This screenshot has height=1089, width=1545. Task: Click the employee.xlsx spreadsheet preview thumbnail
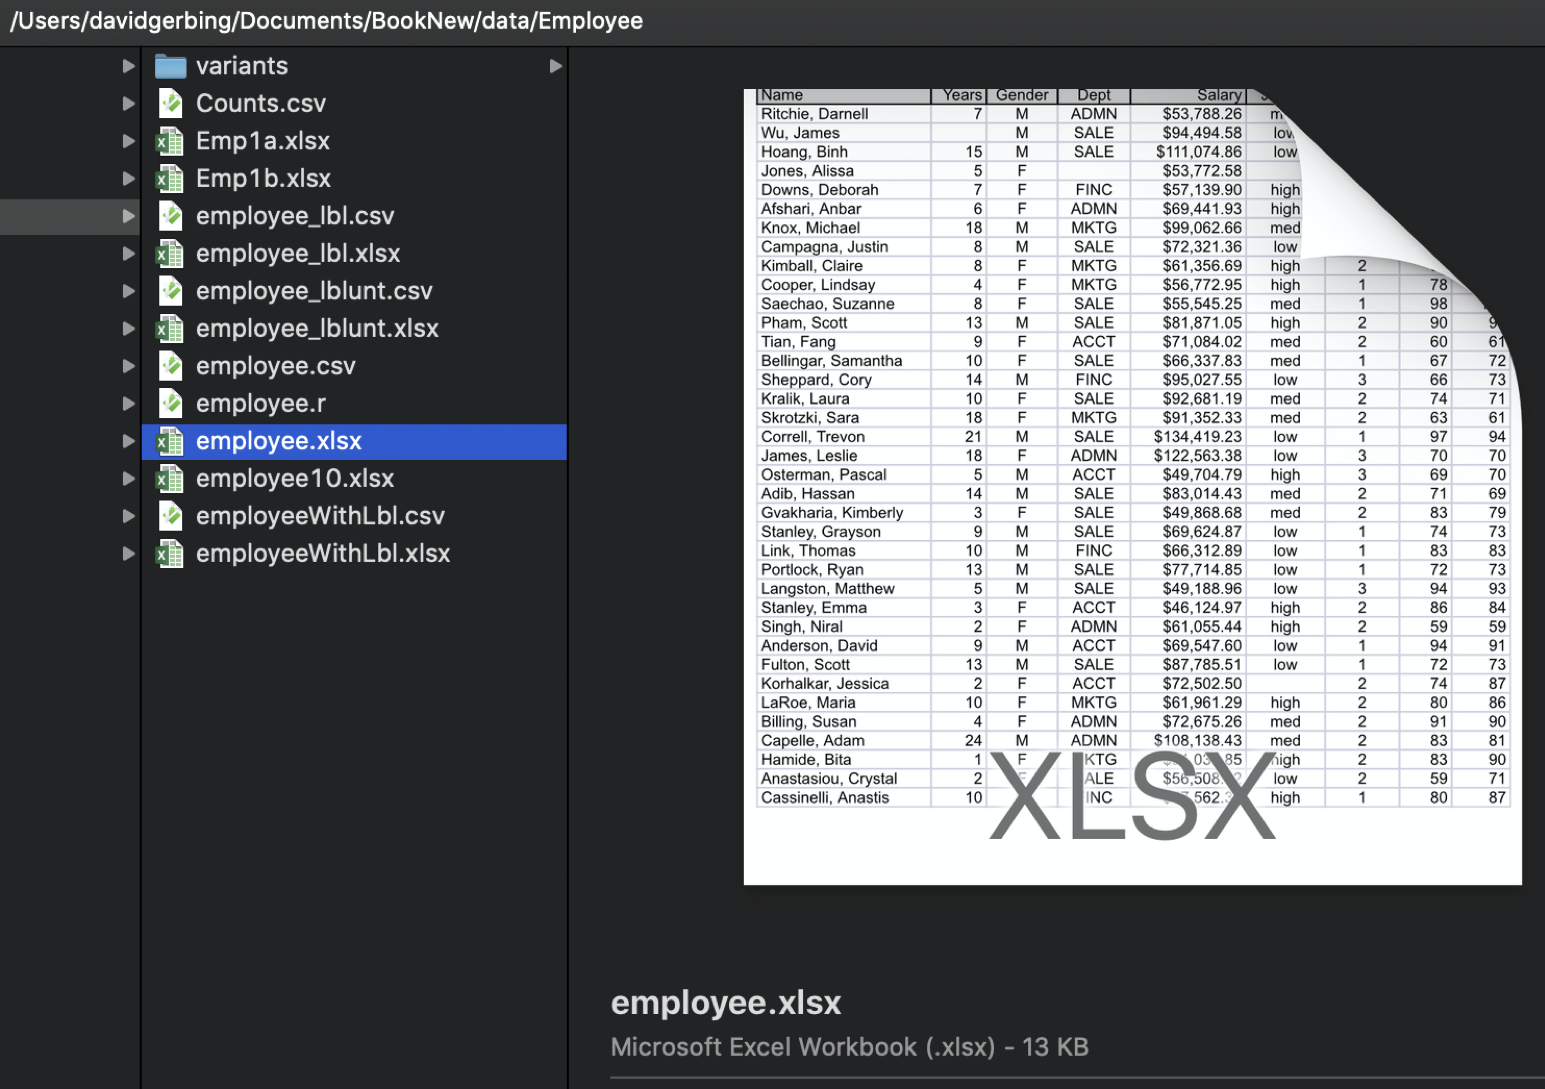tap(1132, 486)
